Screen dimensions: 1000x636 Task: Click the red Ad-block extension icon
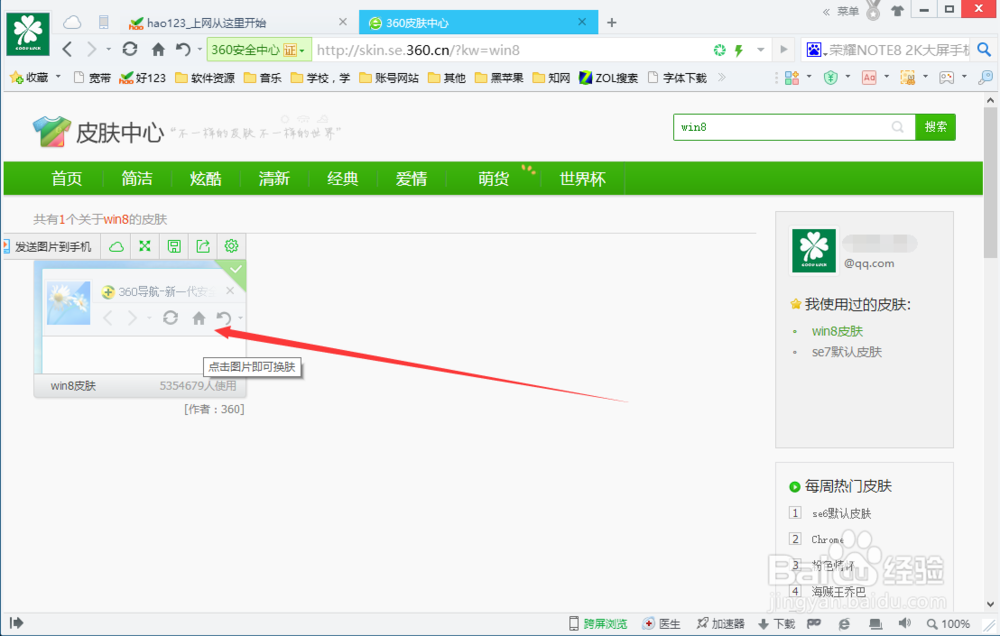tap(869, 78)
